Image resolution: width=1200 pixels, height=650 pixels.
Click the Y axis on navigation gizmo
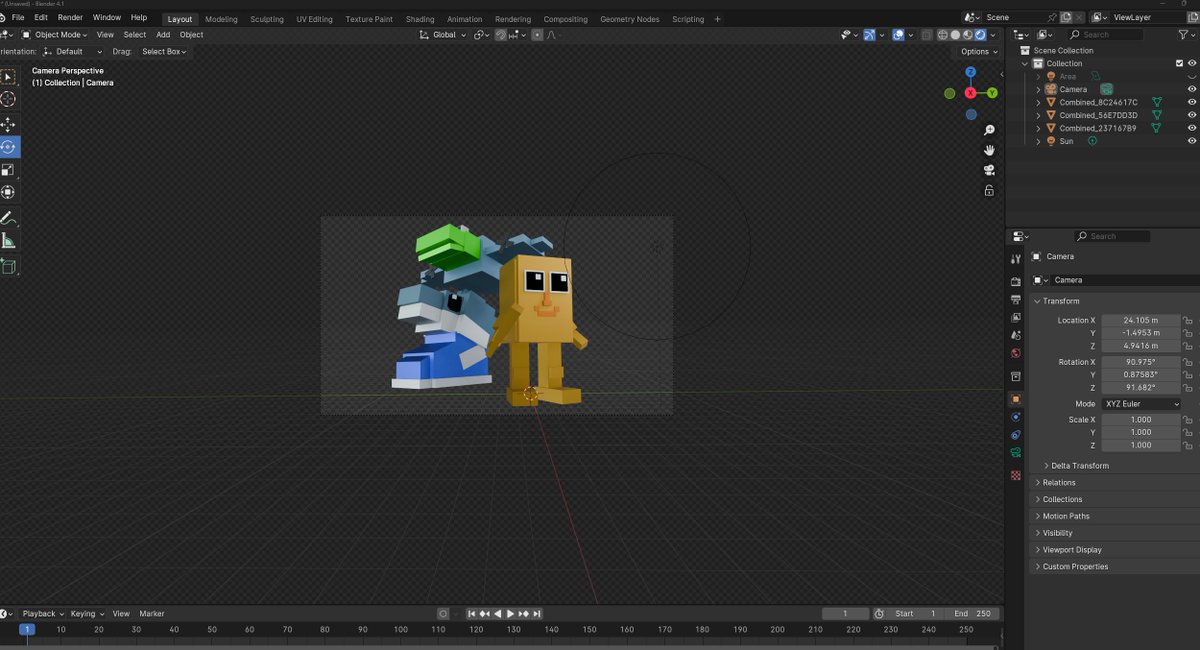coord(992,93)
